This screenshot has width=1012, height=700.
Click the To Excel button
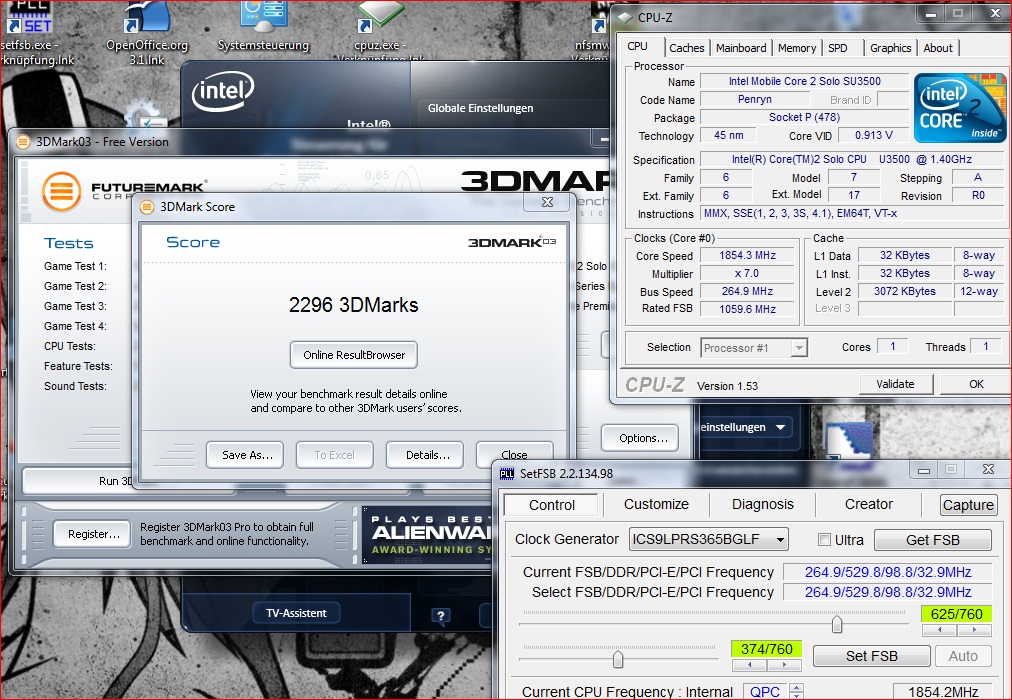click(x=334, y=455)
